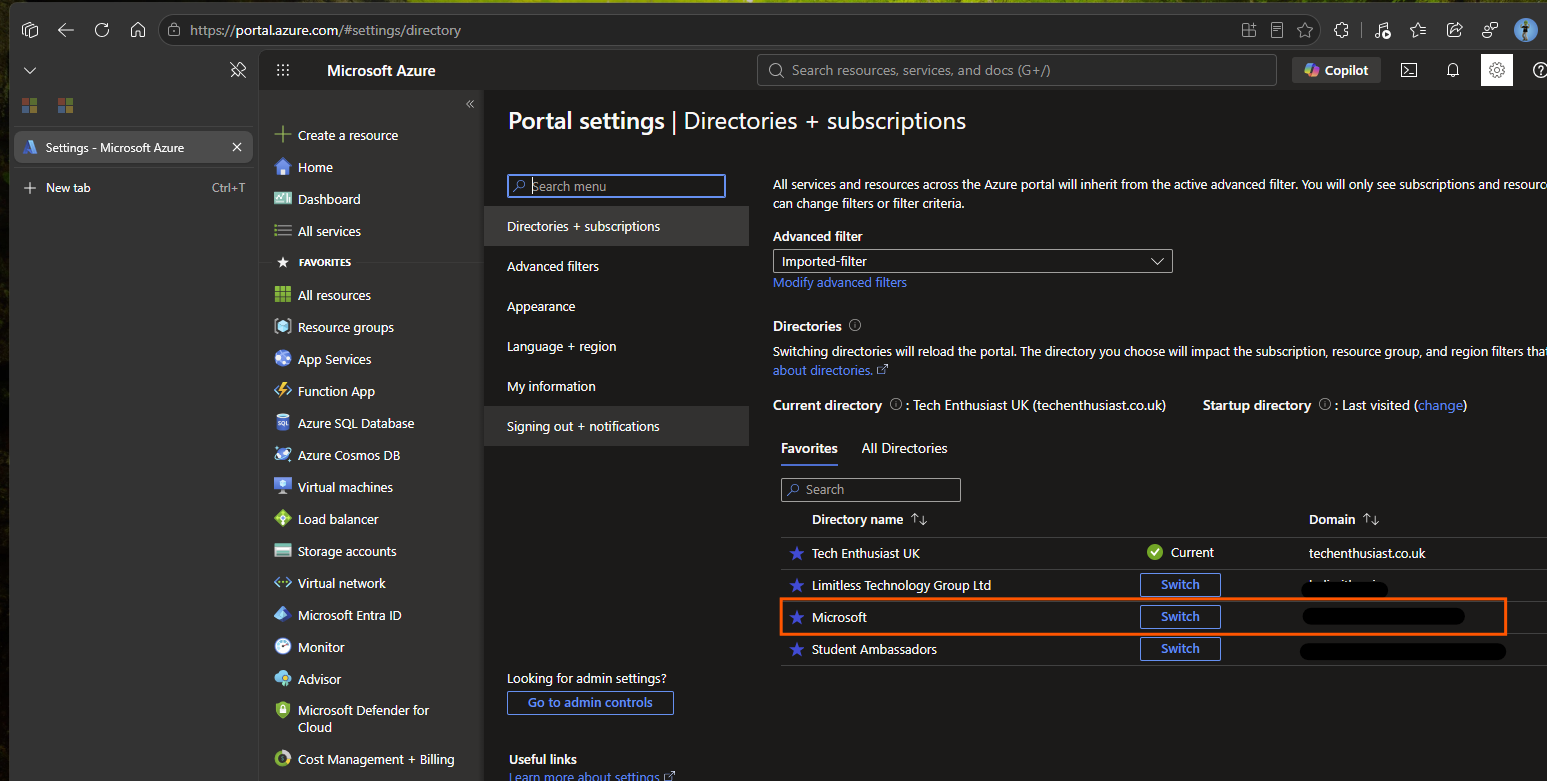Switch to the Microsoft directory
Viewport: 1547px width, 781px height.
pyautogui.click(x=1180, y=617)
